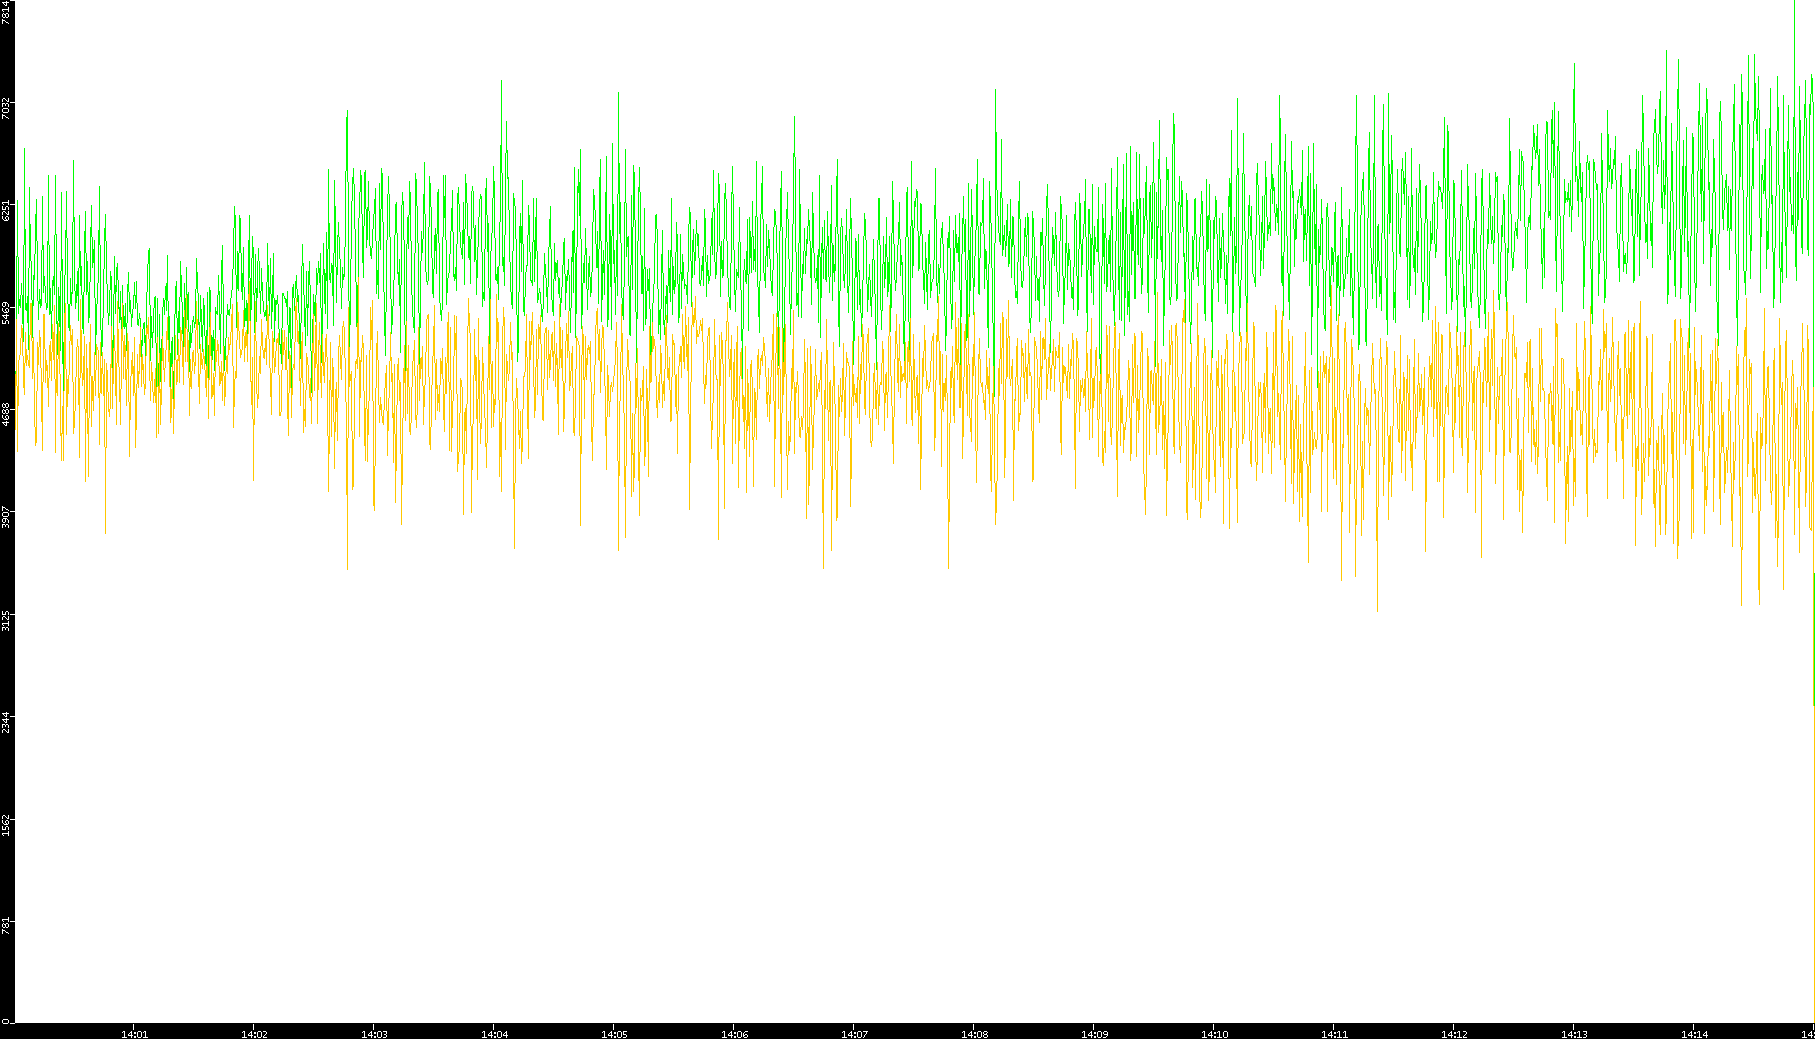Image resolution: width=1815 pixels, height=1039 pixels.
Task: Click the 1562 value on the vertical axis
Action: 7,823
